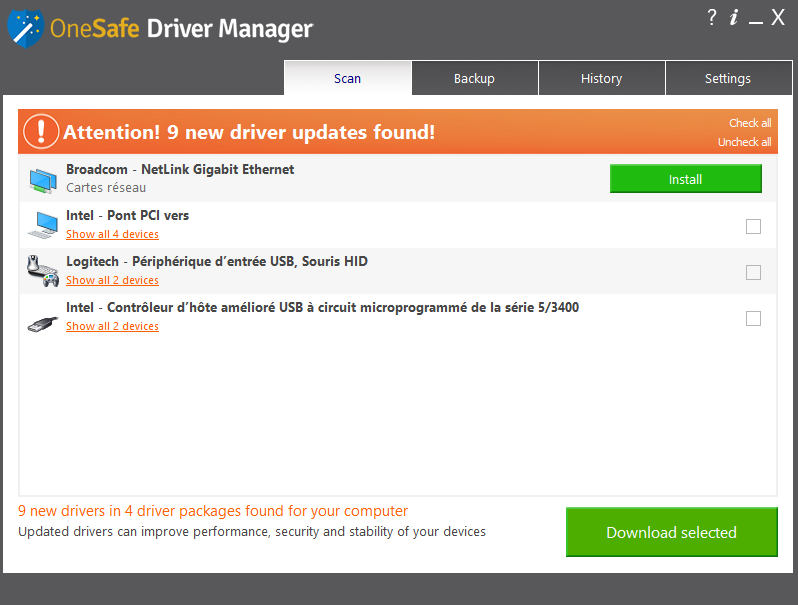798x605 pixels.
Task: Select the 'Cartes réseau' category text
Action: pos(106,187)
